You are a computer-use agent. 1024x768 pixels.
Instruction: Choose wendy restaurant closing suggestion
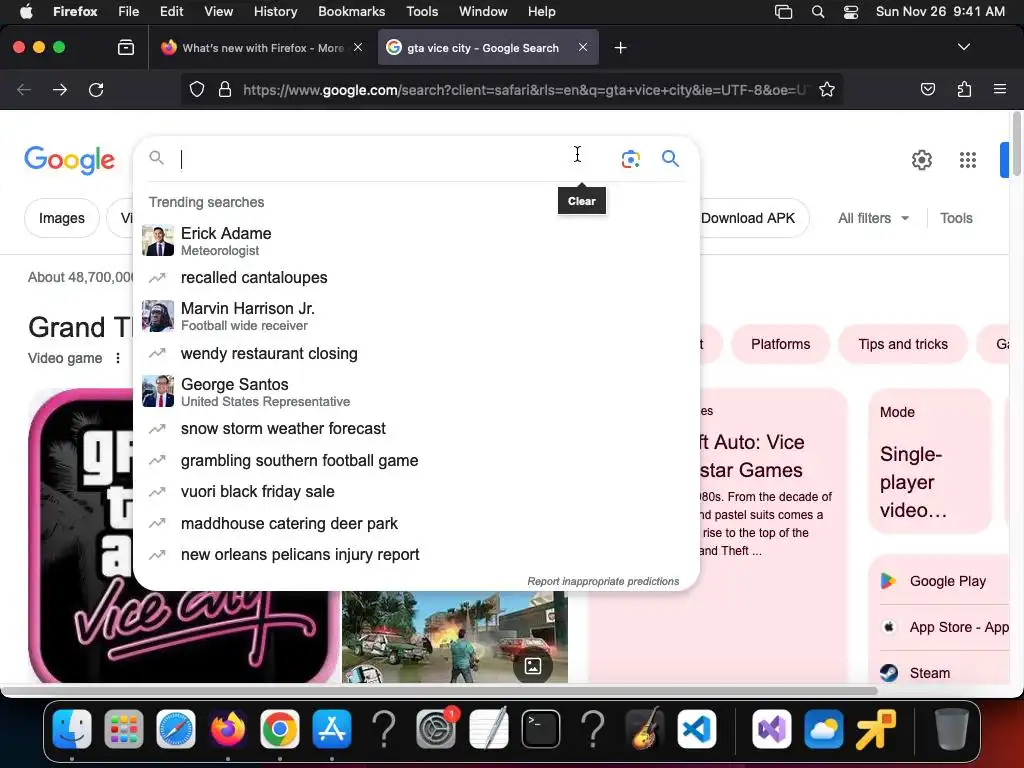click(416, 353)
